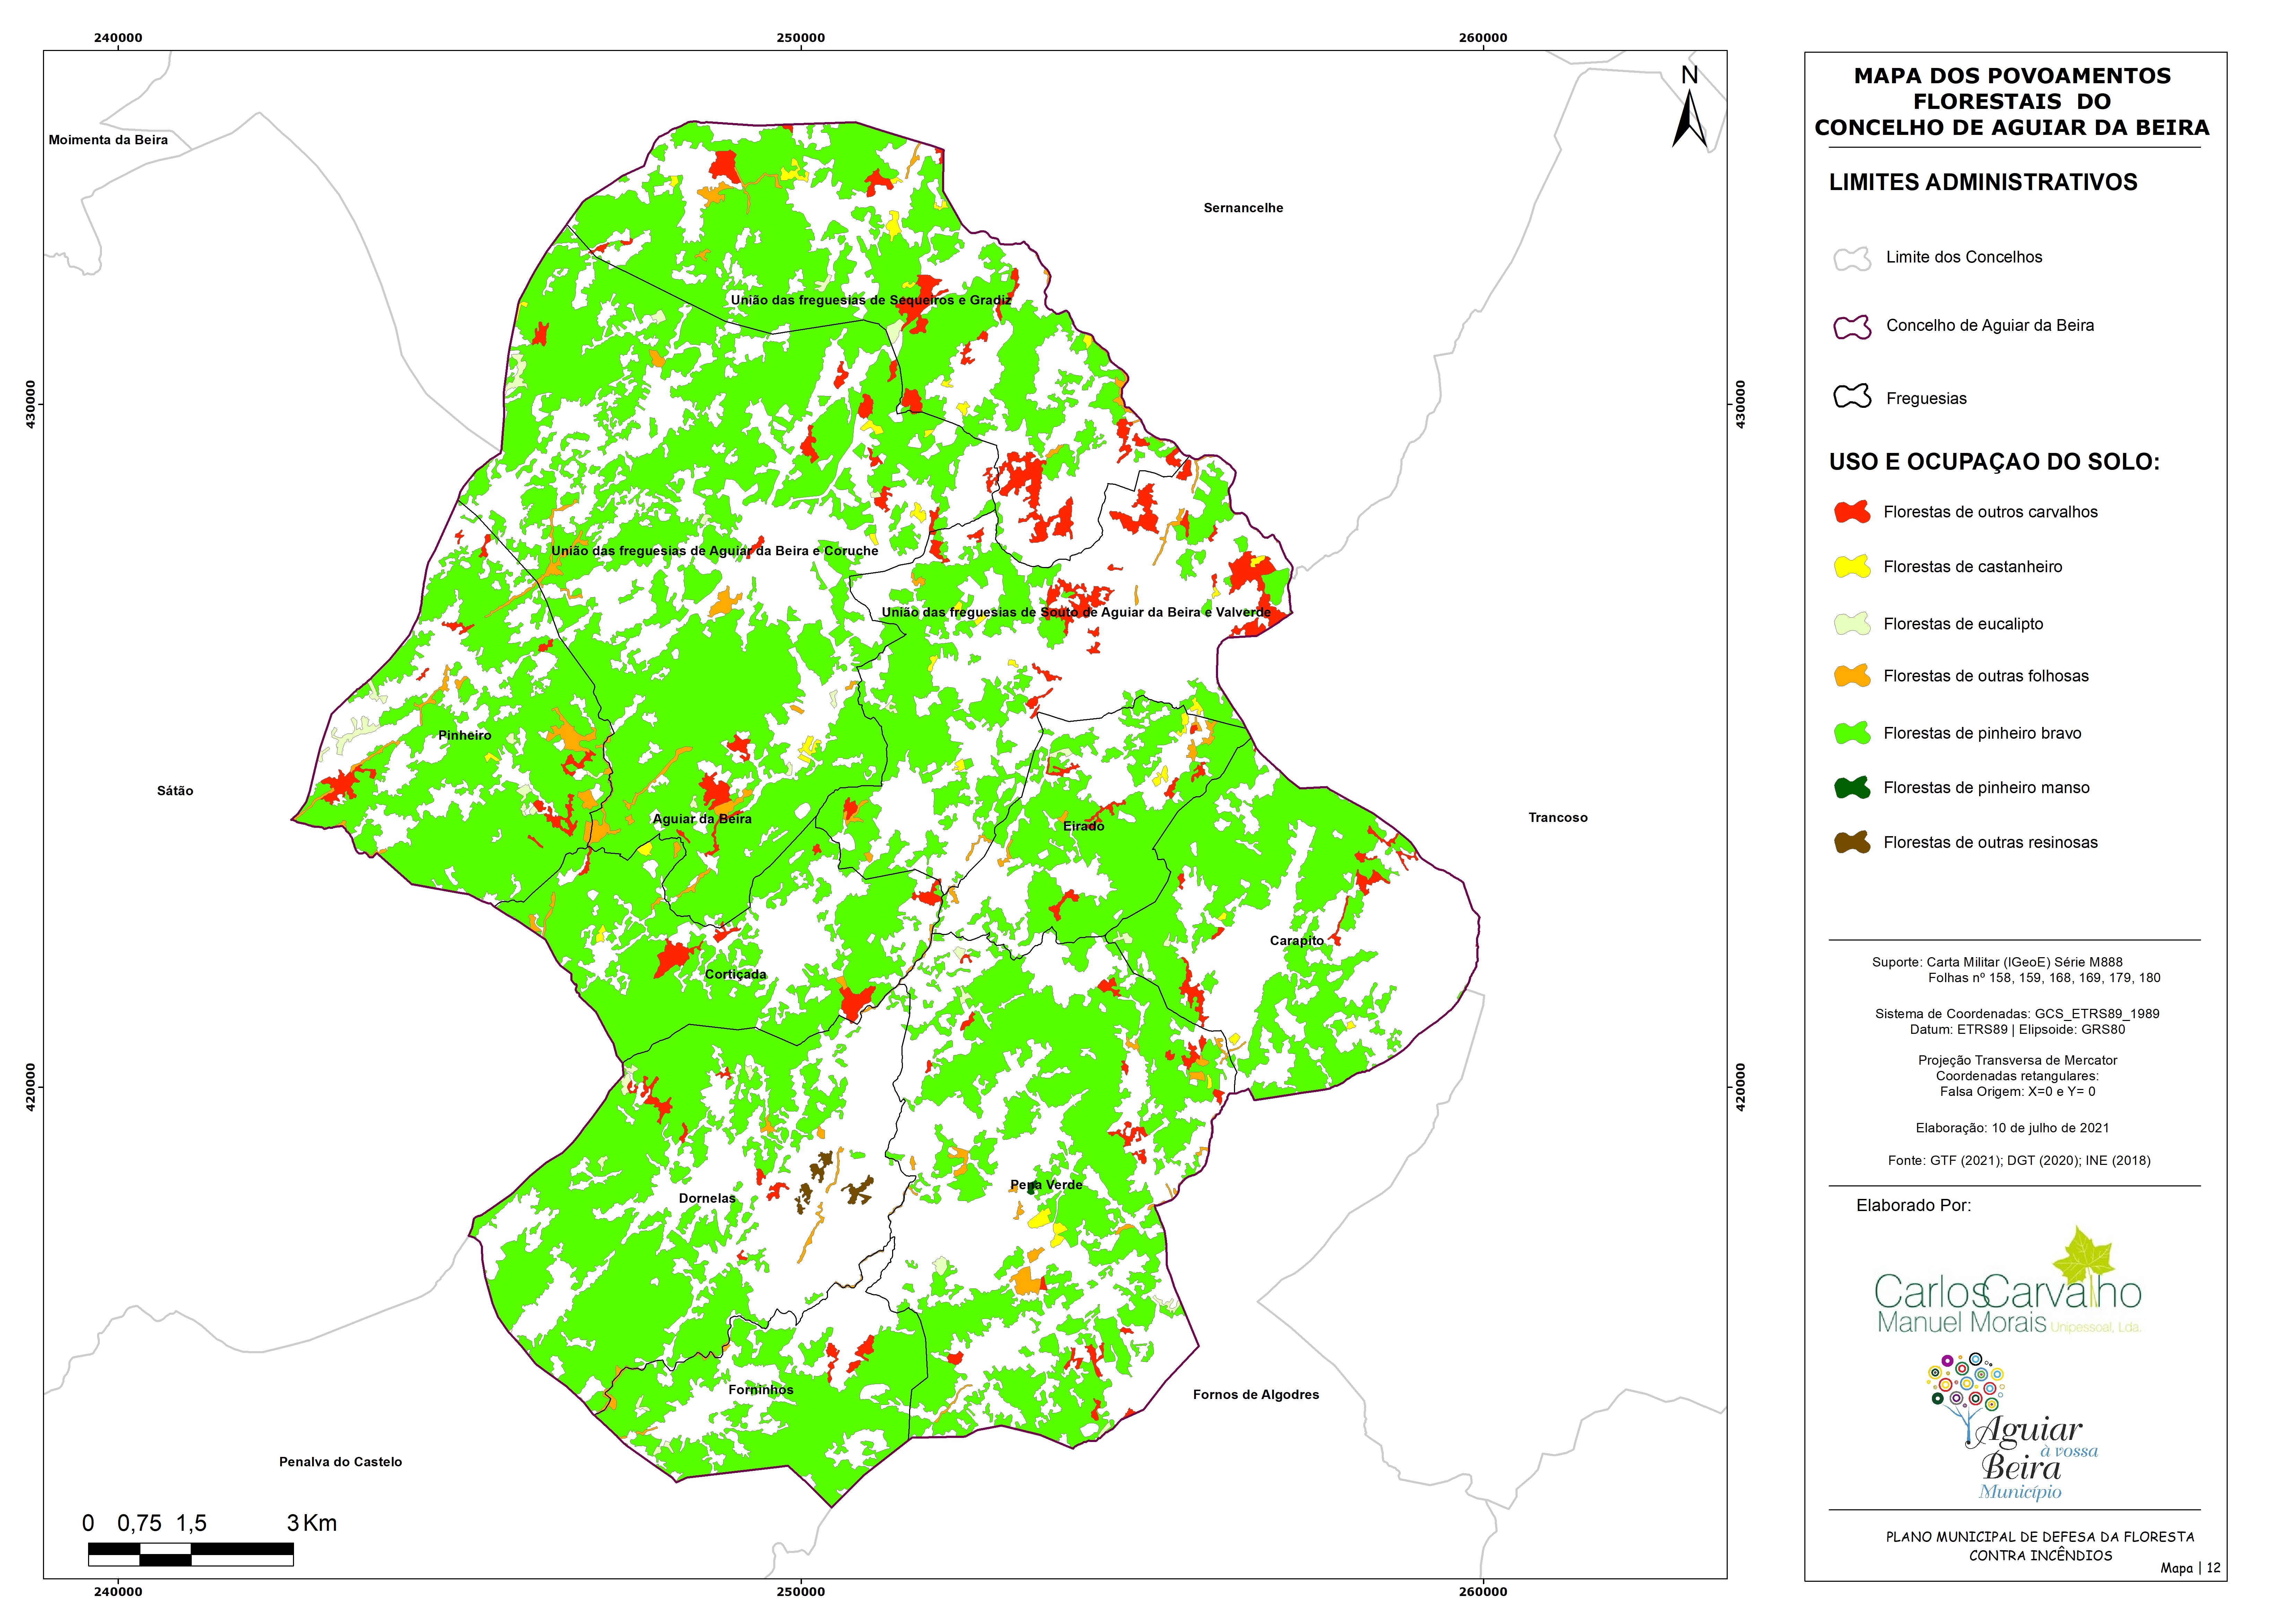Click the 'Sátão' map label

pyautogui.click(x=175, y=791)
